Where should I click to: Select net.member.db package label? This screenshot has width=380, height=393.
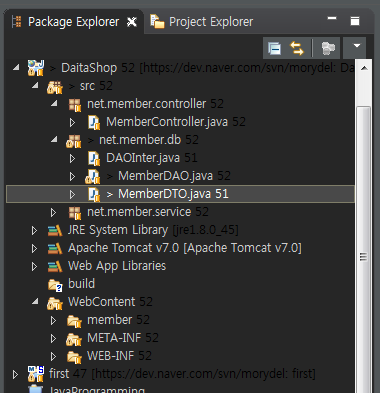coord(140,140)
